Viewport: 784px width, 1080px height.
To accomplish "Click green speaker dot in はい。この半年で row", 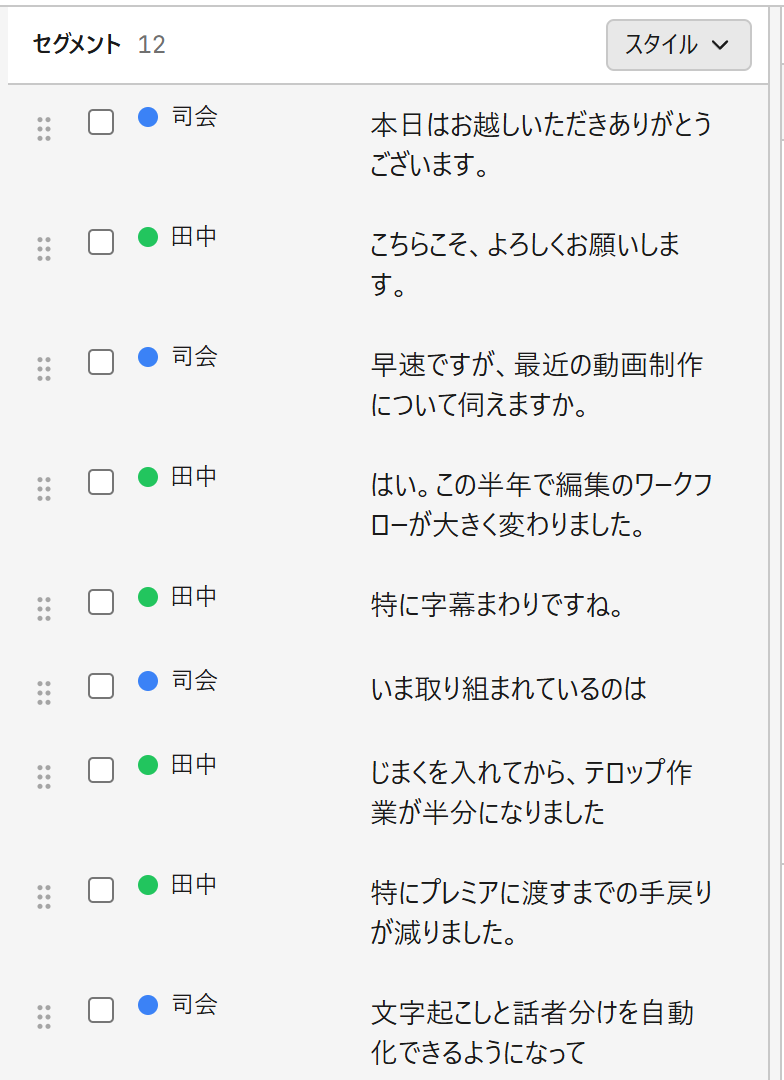I will 148,477.
